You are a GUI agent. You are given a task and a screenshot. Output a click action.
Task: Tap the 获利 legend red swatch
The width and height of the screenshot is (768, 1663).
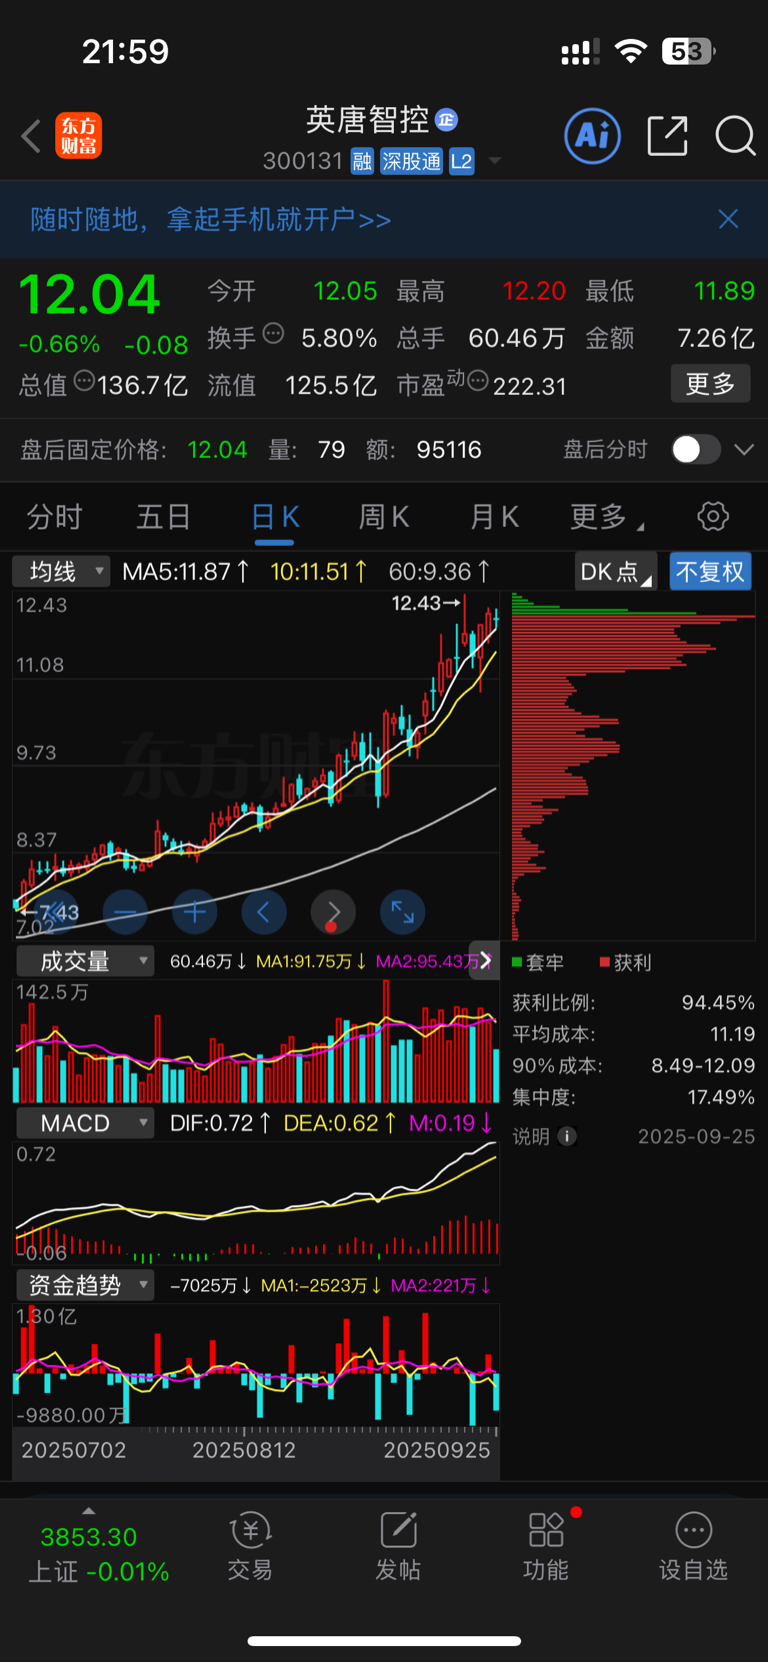point(604,962)
